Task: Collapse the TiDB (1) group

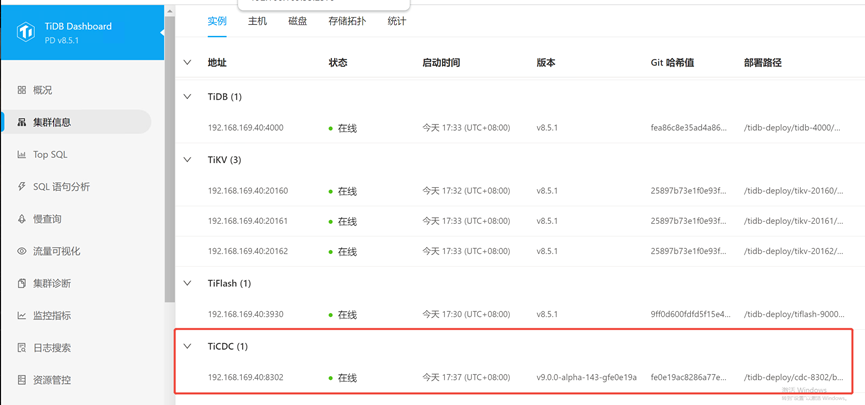Action: tap(187, 97)
